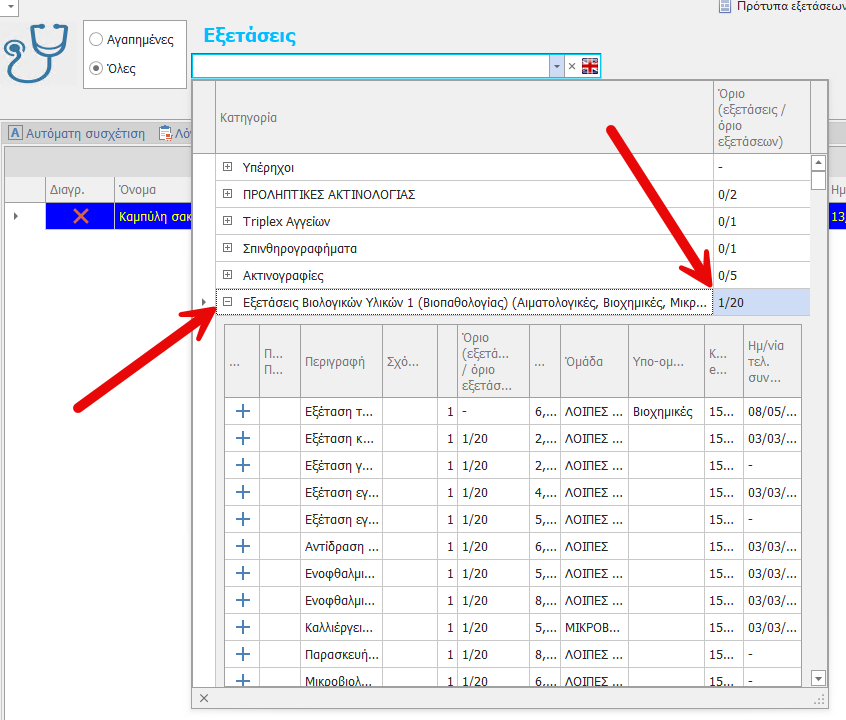Screen dimensions: 846x720
Task: Click the first Ενοφθαλμι... description cell
Action: [341, 574]
